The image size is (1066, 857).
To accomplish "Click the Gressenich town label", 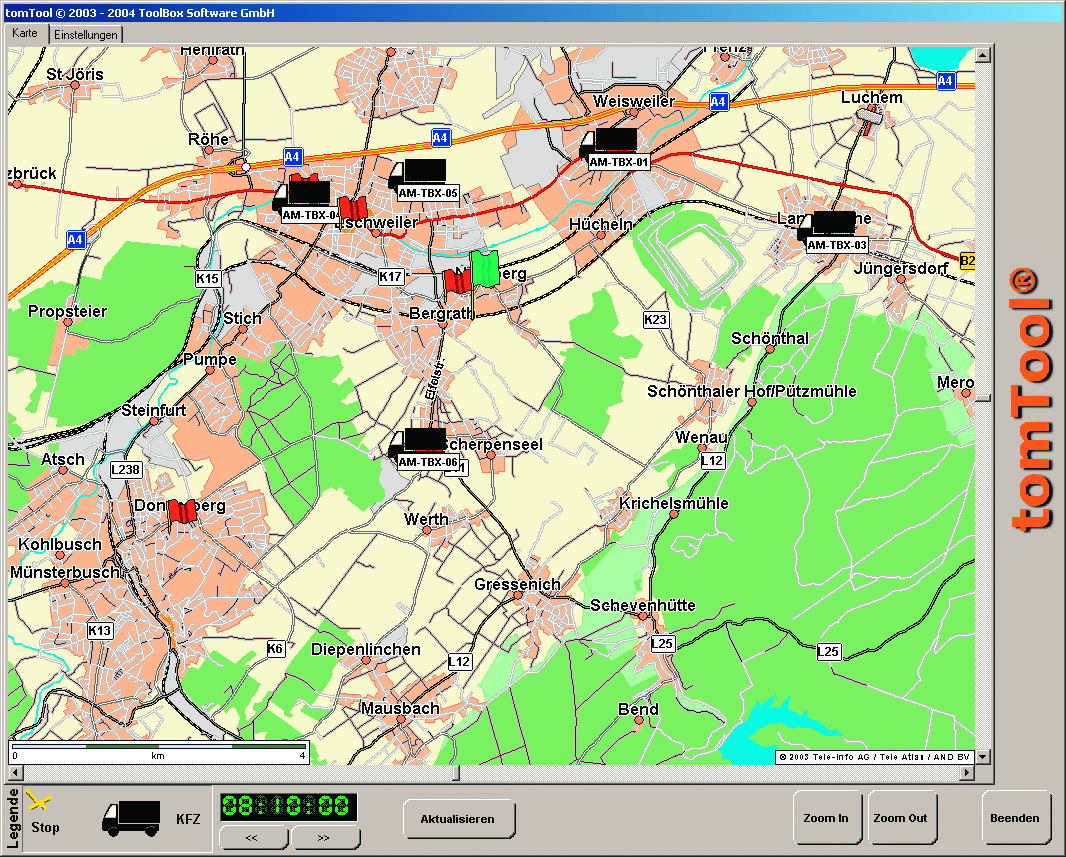I will click(517, 584).
